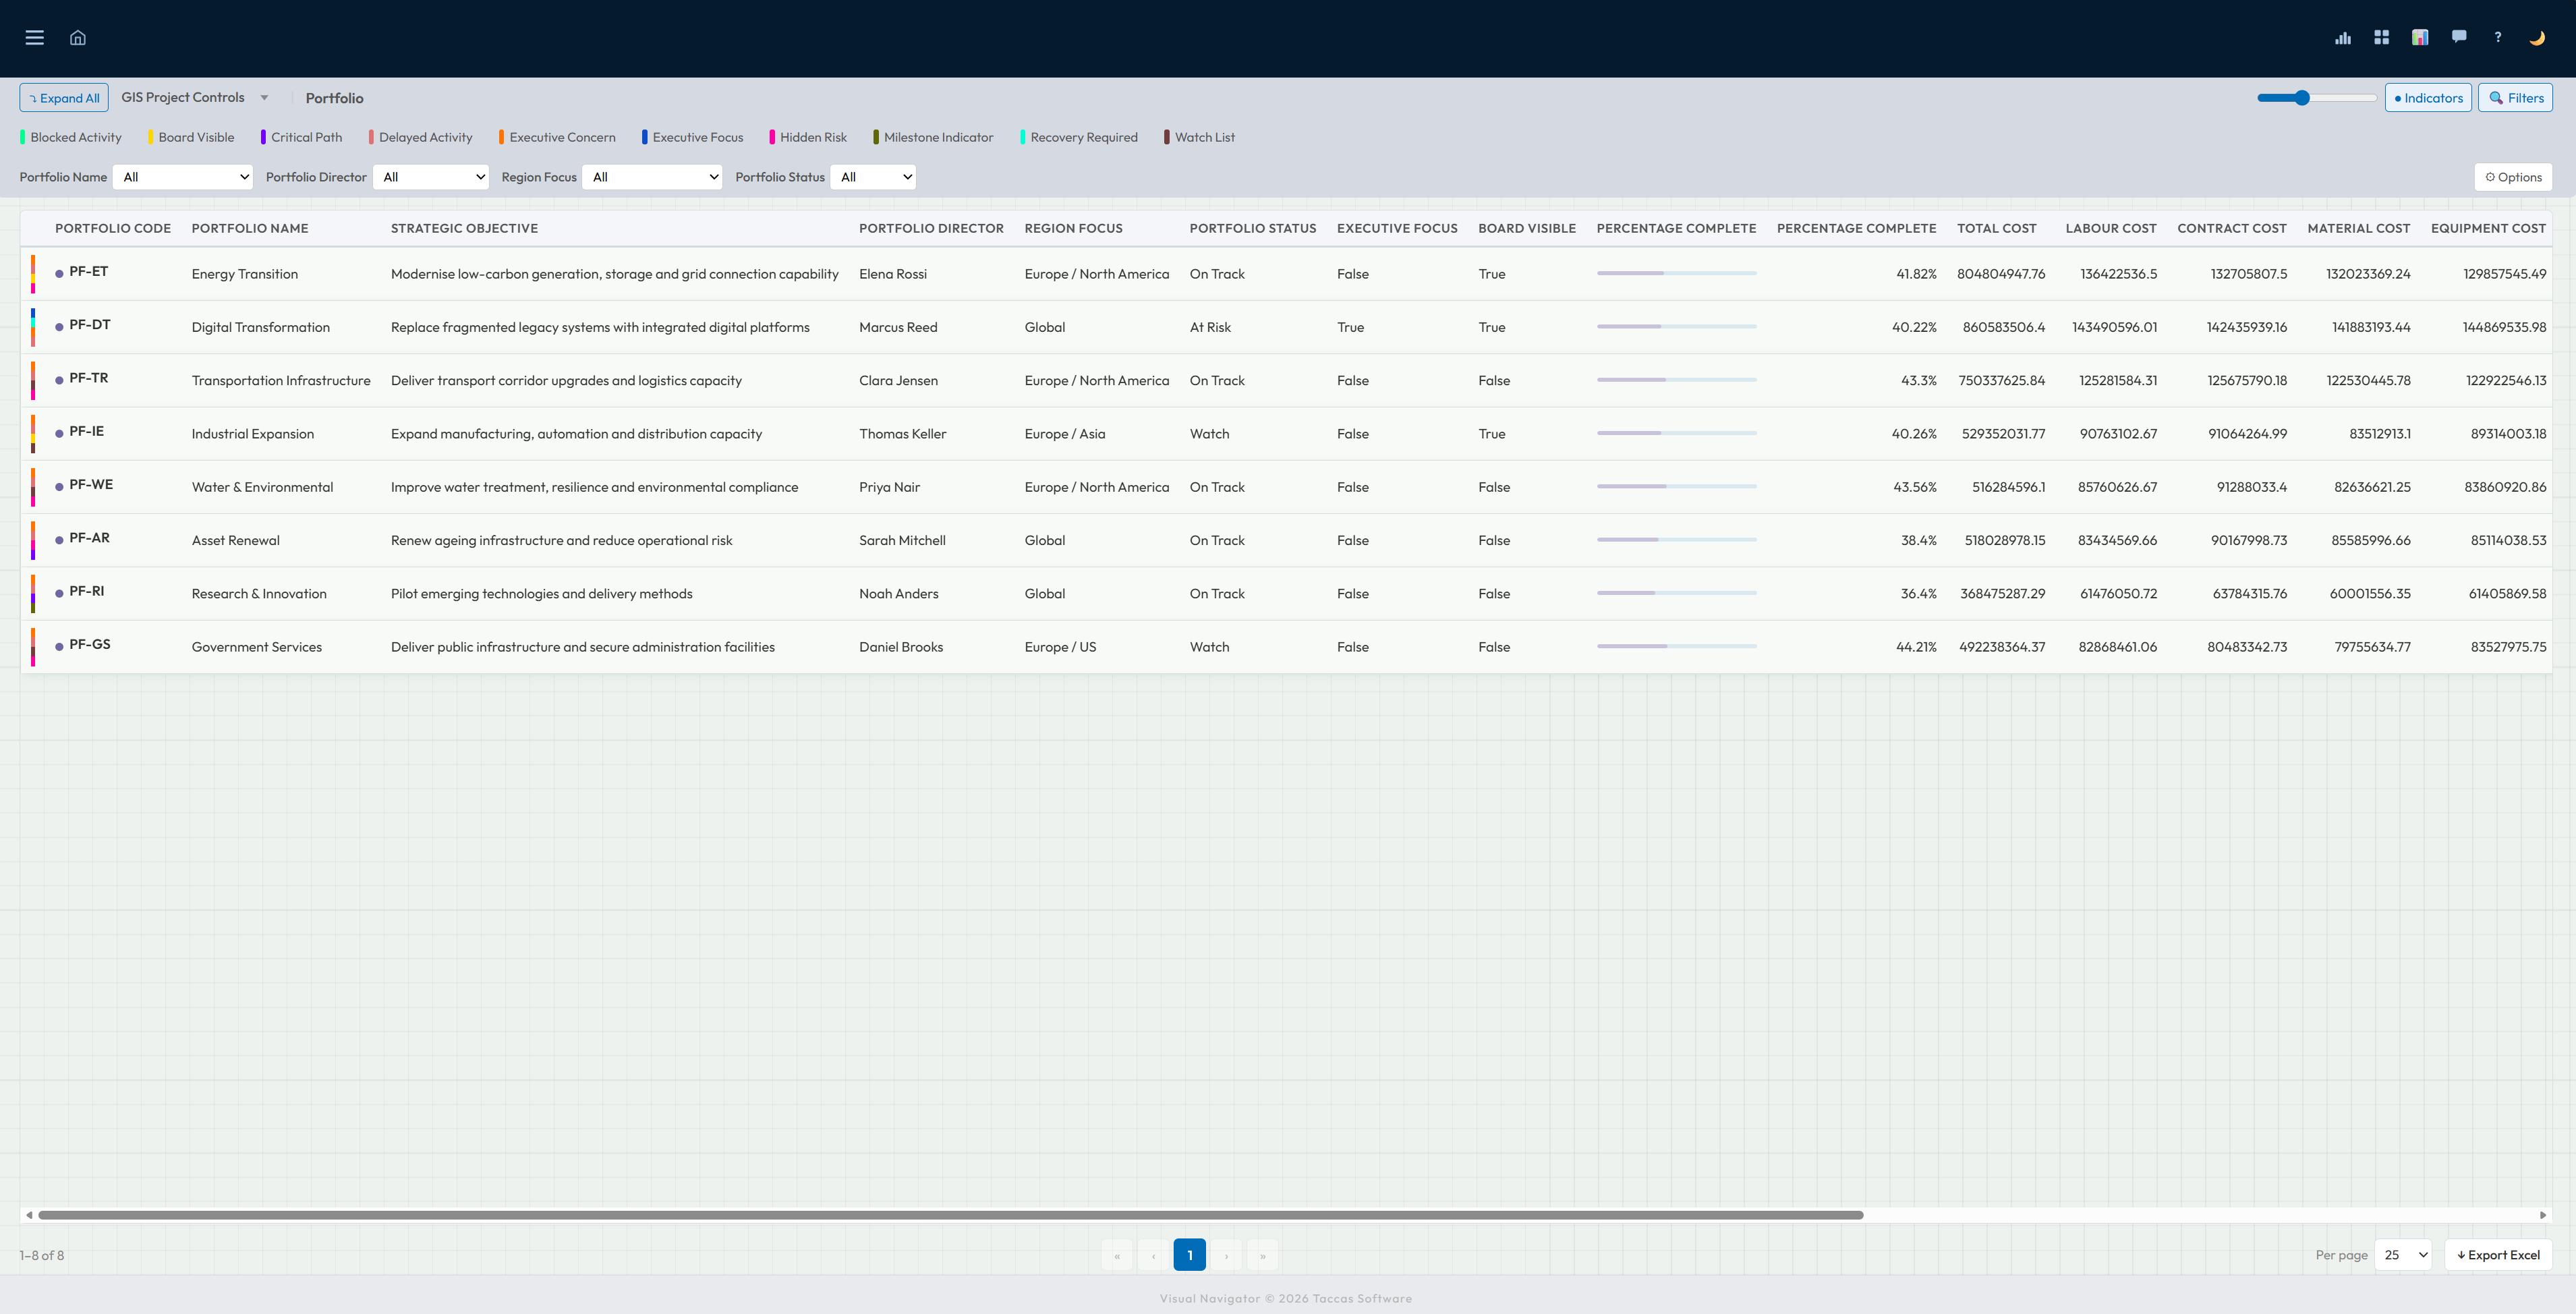Toggle the Board Visible indicator legend
The height and width of the screenshot is (1314, 2576).
point(191,137)
